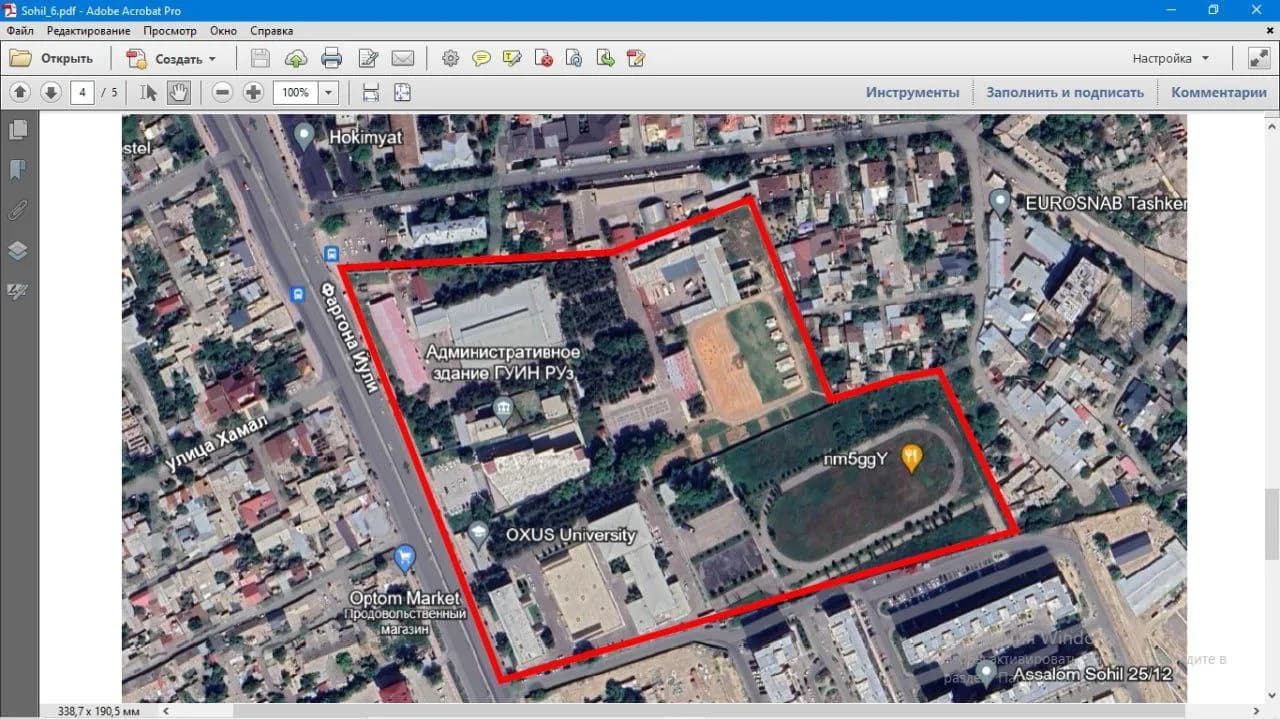Open the Bookmarks side panel
Screen dimensions: 1280x719
pos(18,170)
